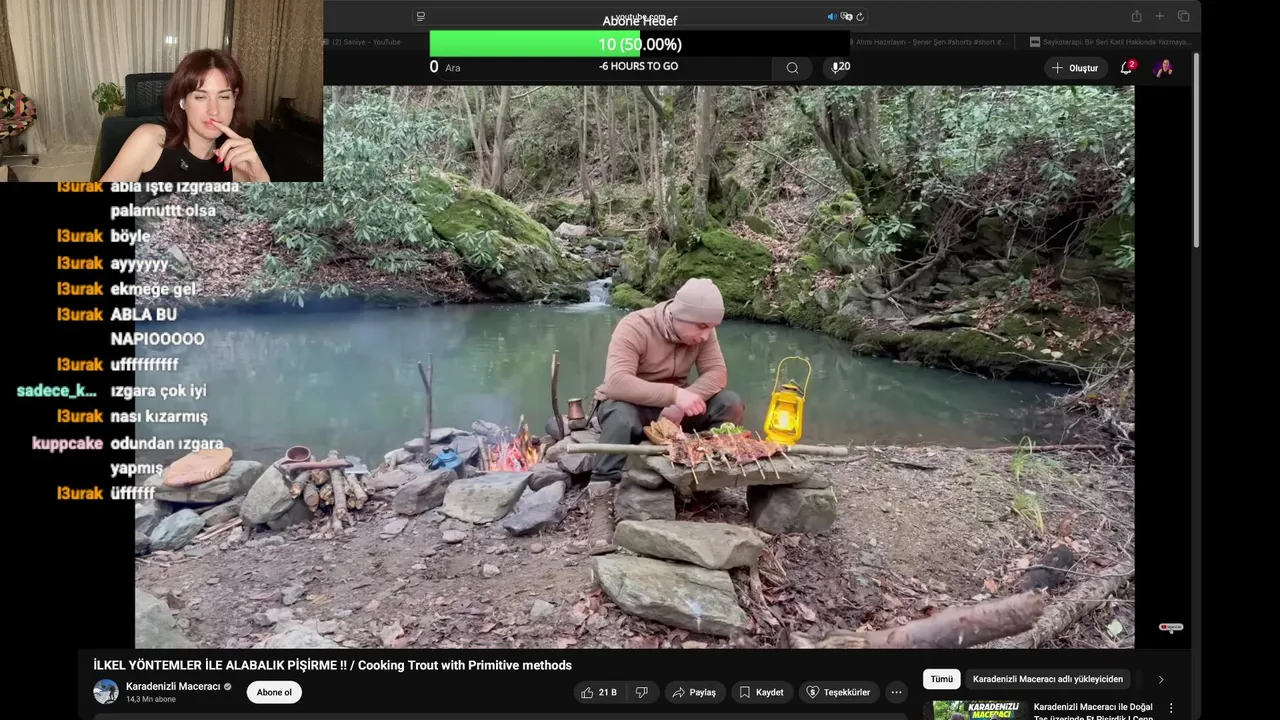Like the video with thumbs up

tap(598, 692)
